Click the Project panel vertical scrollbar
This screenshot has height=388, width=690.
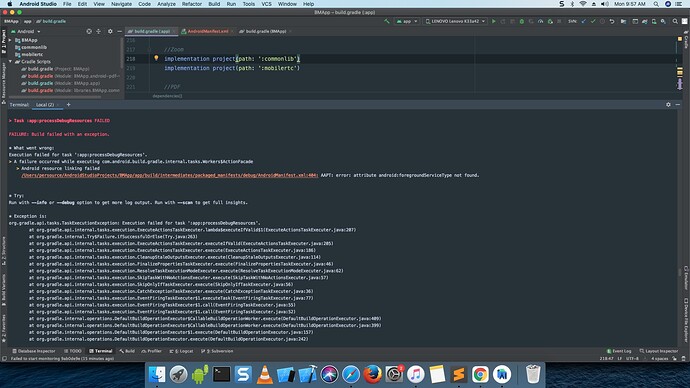[x=121, y=53]
